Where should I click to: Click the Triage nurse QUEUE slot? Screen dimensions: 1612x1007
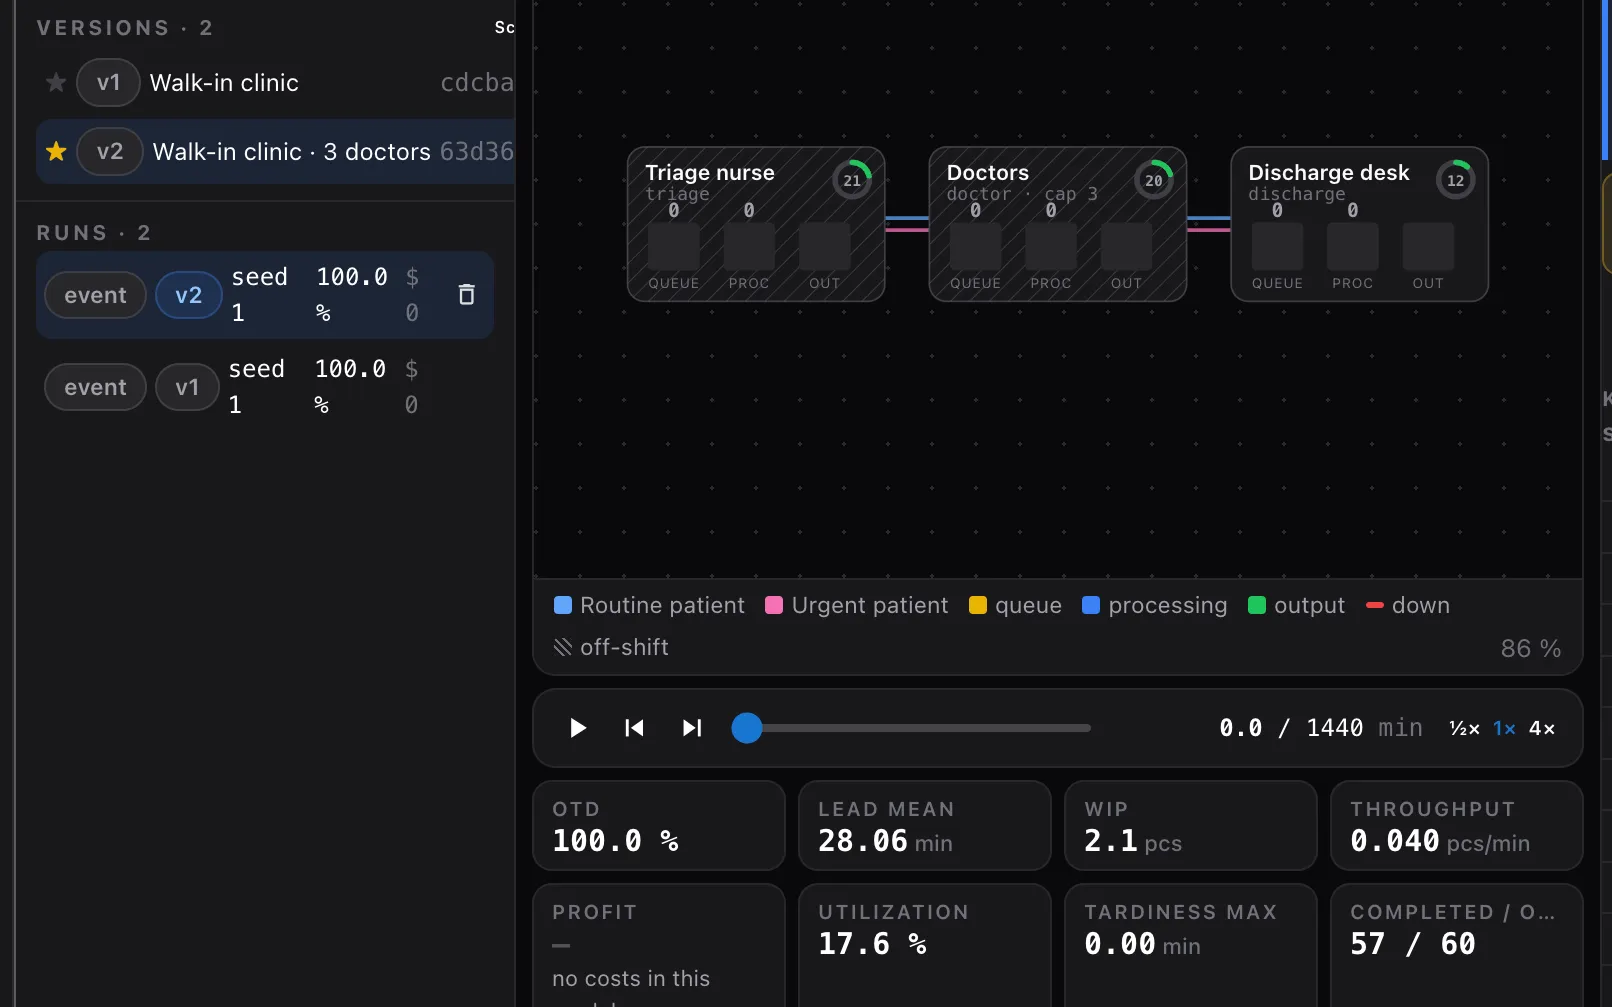click(674, 246)
